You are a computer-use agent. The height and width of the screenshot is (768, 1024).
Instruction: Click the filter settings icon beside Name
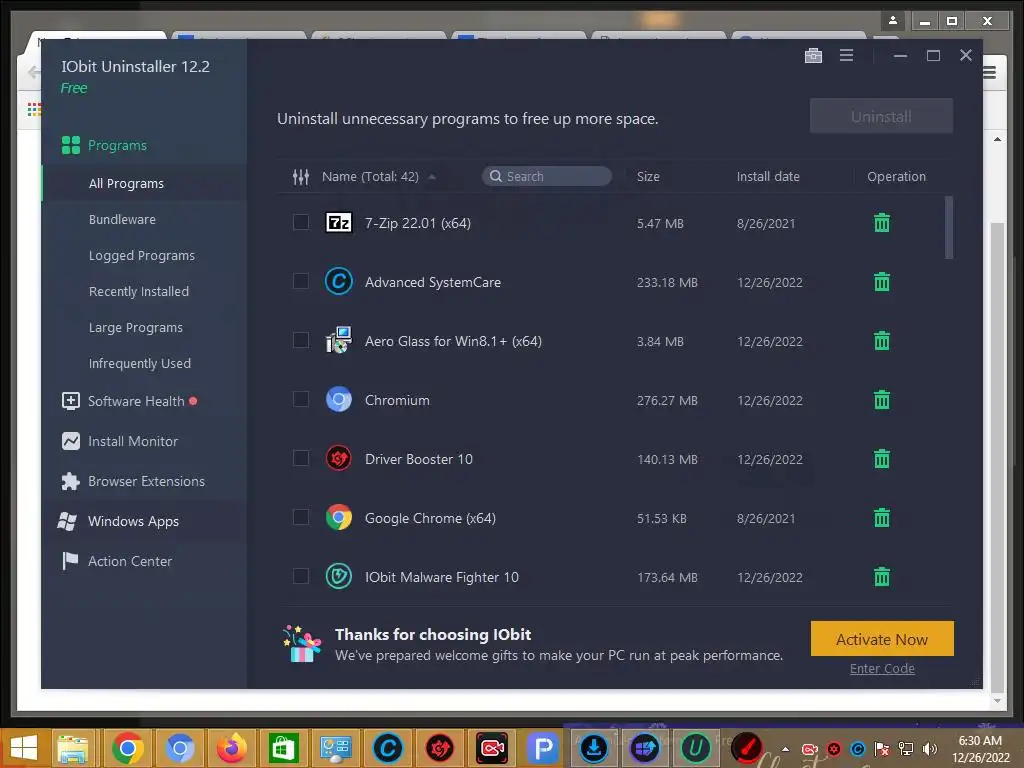coord(300,176)
